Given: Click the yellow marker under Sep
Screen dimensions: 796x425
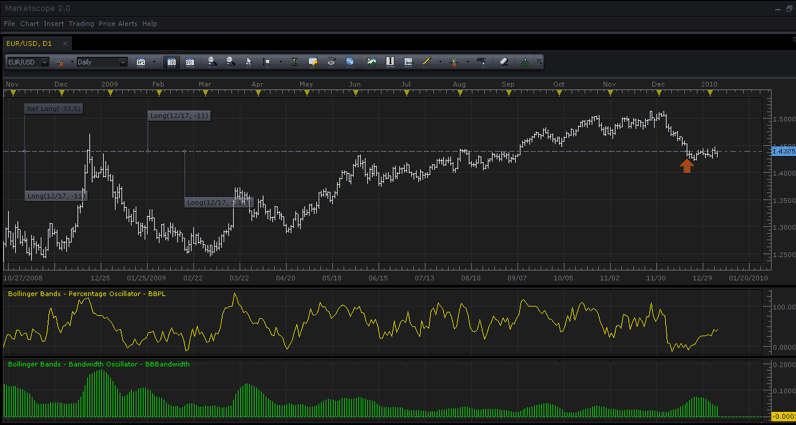Looking at the screenshot, I should (x=509, y=93).
